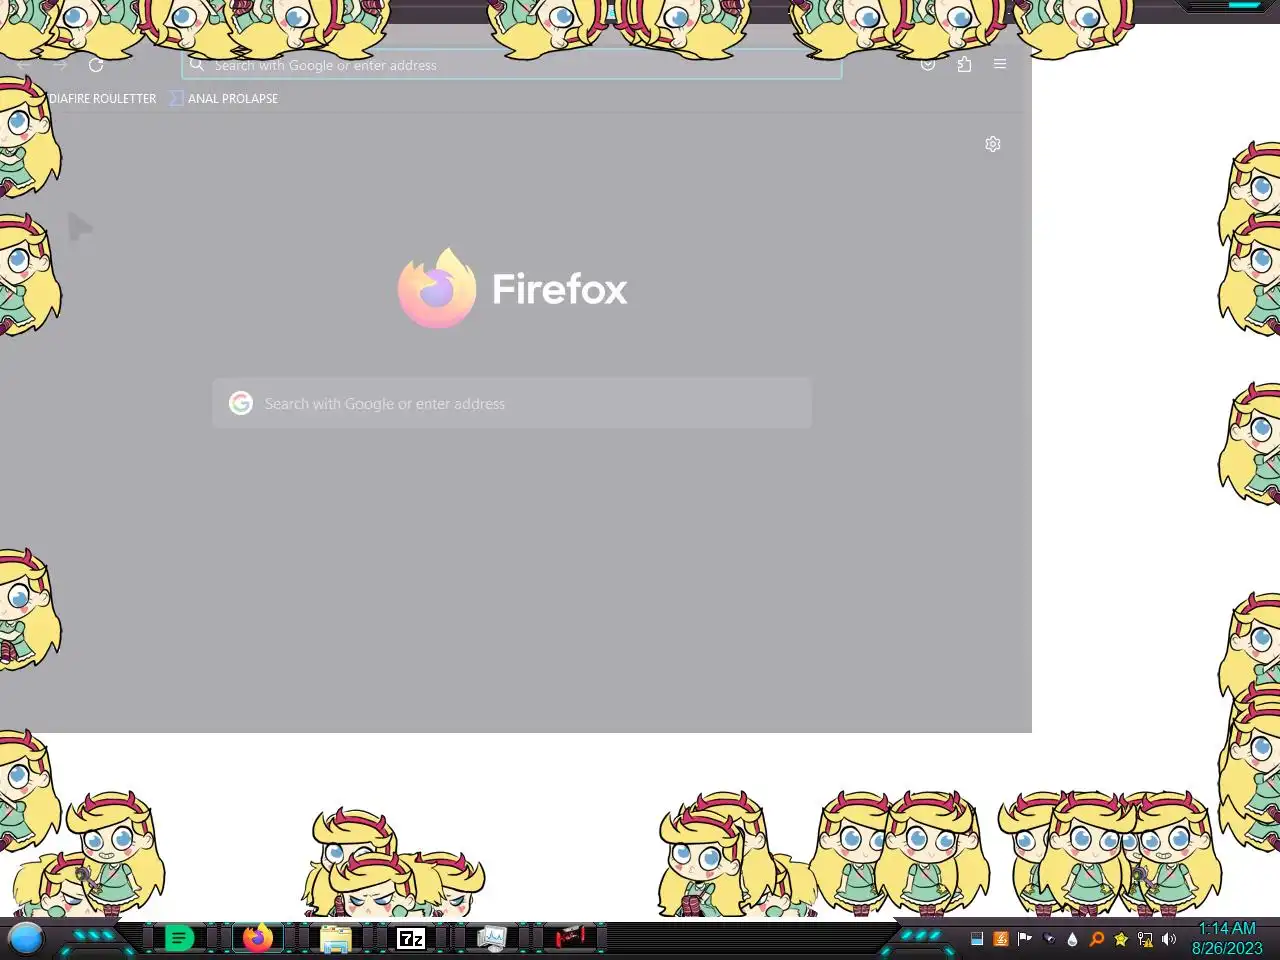Click the date 8/26/2023 in tray
This screenshot has width=1280, height=960.
coord(1227,948)
